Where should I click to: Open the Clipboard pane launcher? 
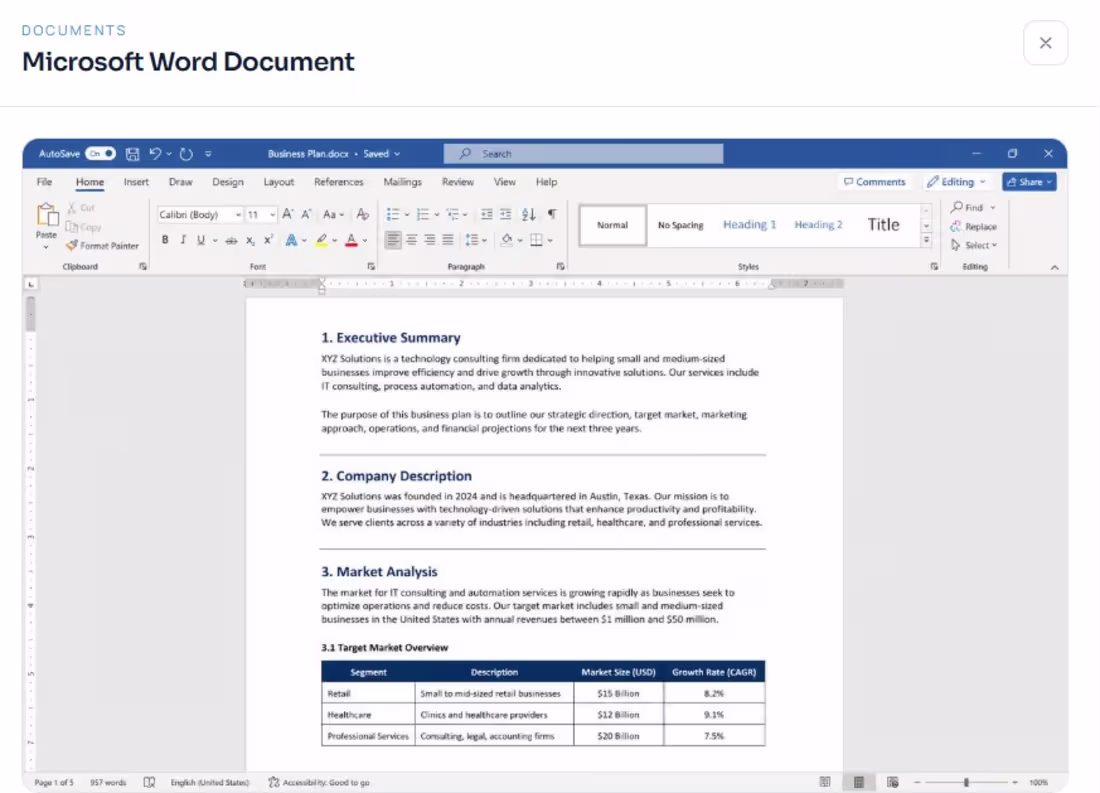(x=142, y=267)
